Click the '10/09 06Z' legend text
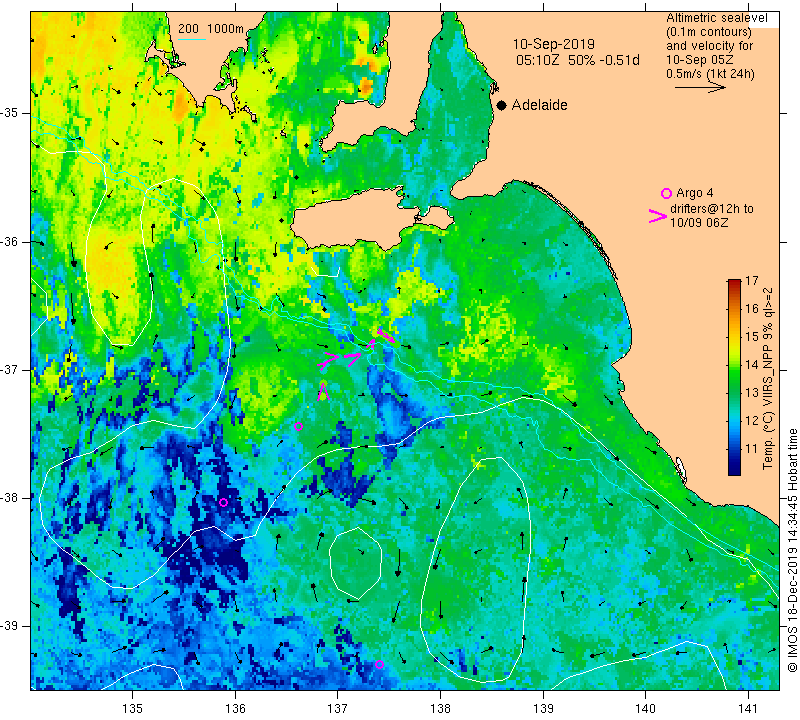This screenshot has width=800, height=720. (x=698, y=223)
